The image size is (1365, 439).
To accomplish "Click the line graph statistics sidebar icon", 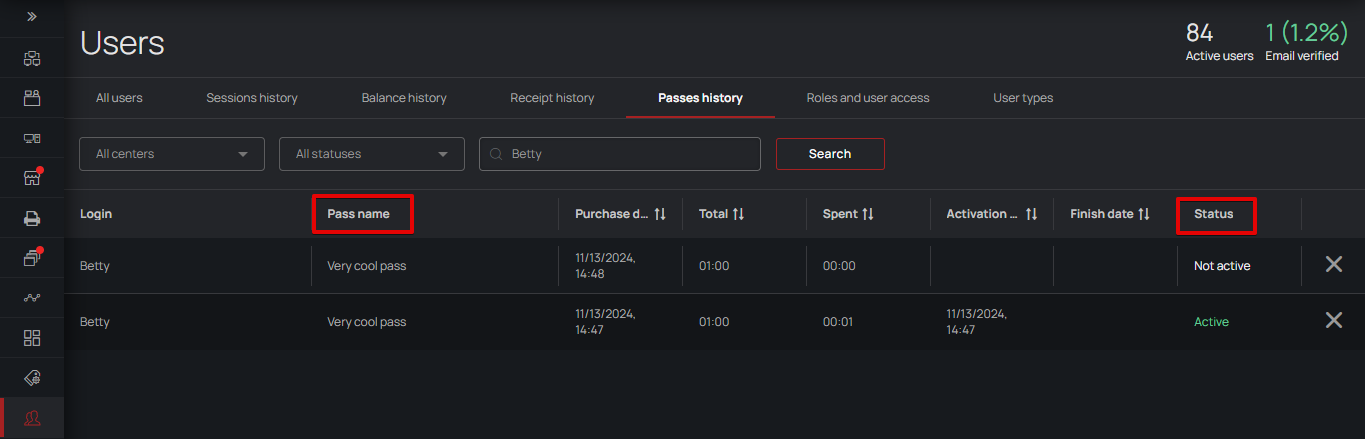I will tap(32, 298).
